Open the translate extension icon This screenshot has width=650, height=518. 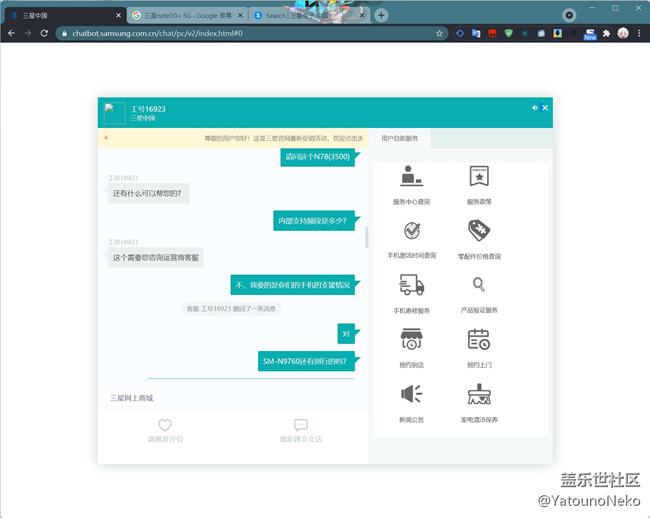click(476, 33)
